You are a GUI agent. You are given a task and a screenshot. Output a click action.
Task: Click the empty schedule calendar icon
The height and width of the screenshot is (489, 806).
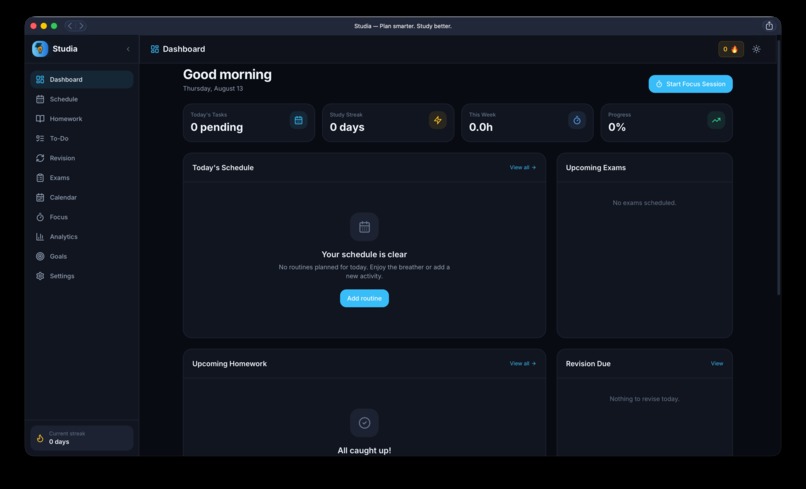pyautogui.click(x=364, y=227)
